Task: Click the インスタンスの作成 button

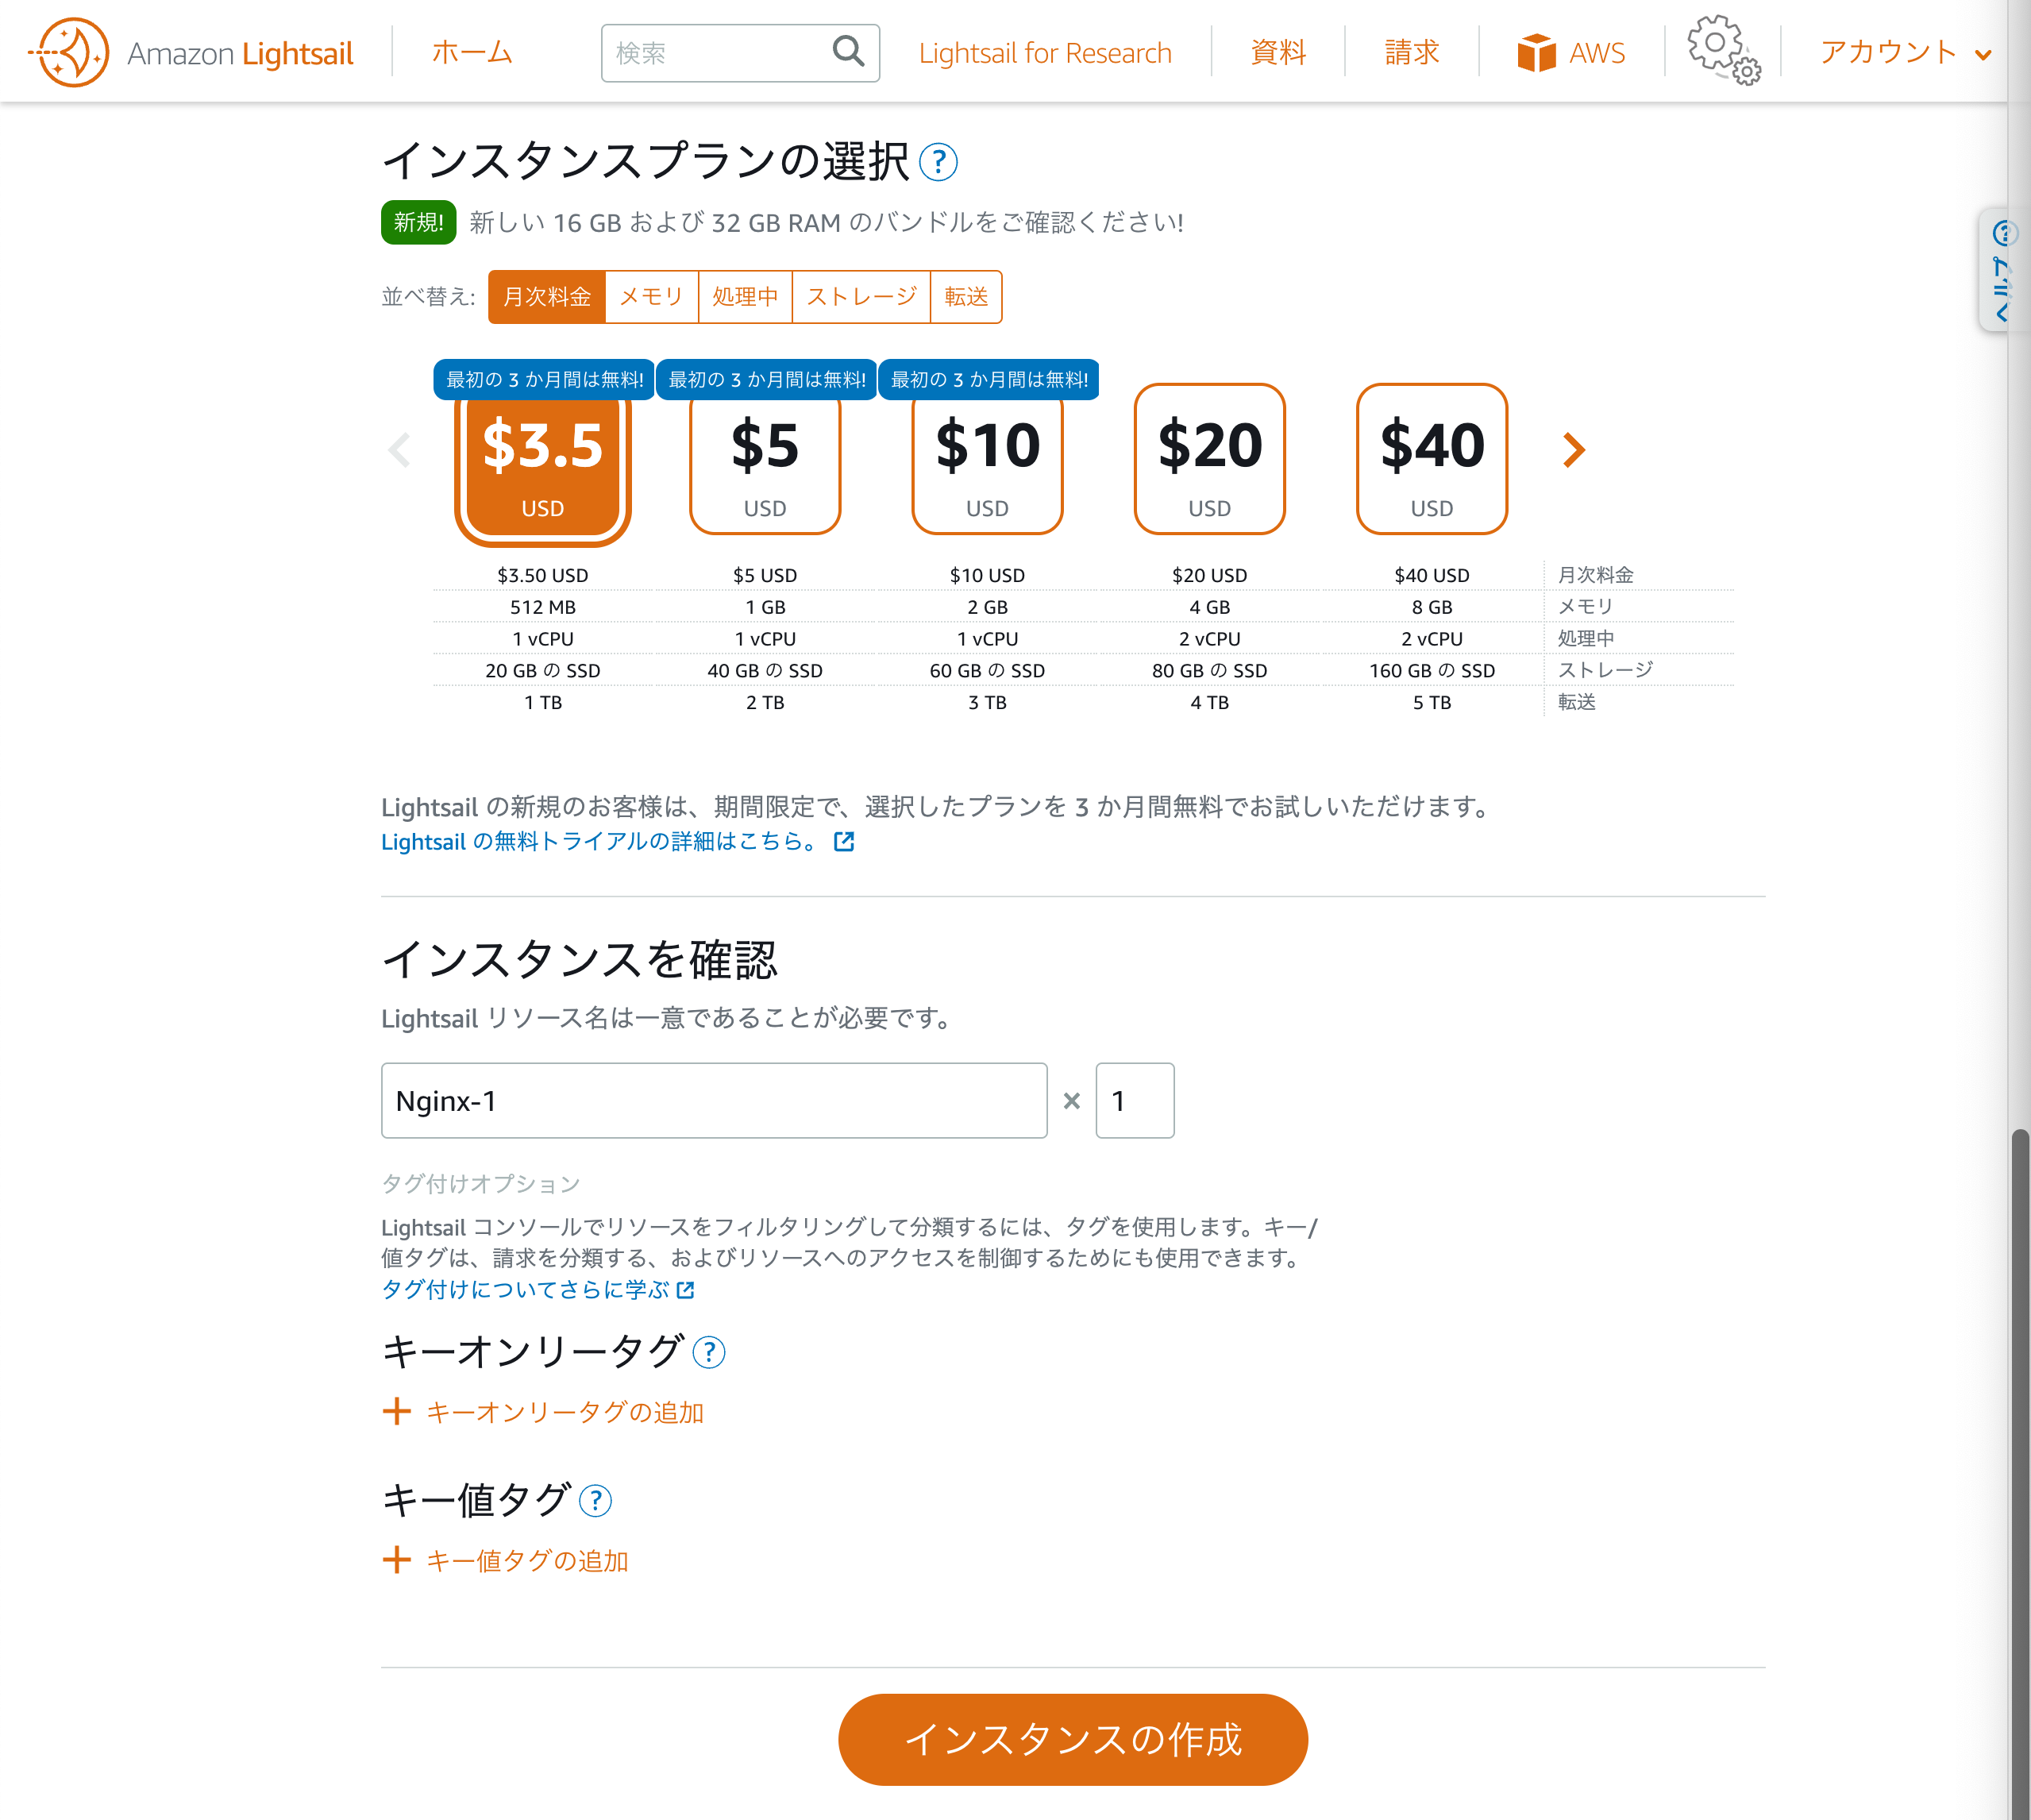Action: 1072,1739
